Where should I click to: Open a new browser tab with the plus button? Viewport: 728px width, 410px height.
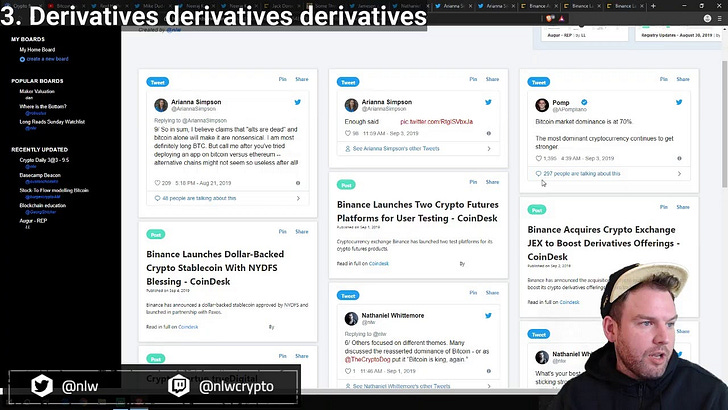pyautogui.click(x=653, y=6)
